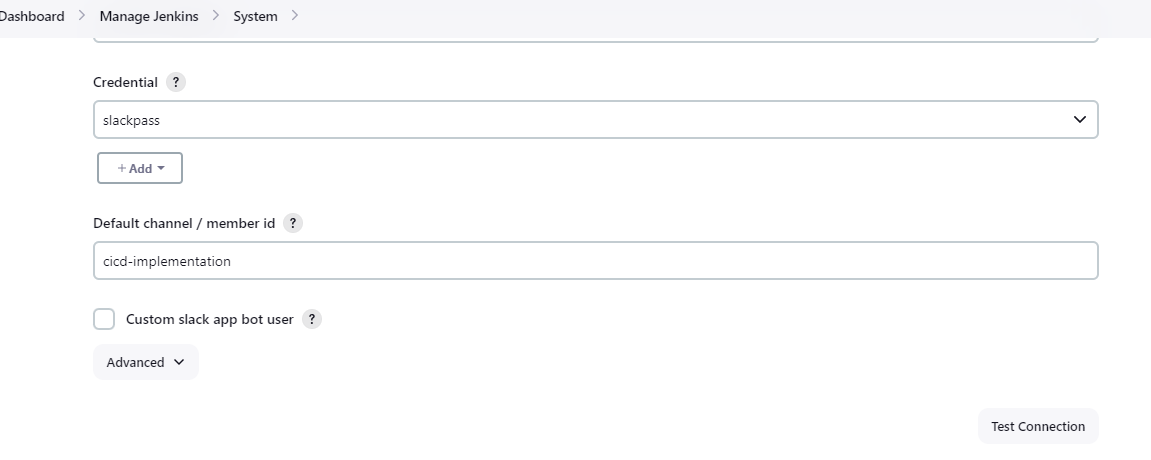1151x460 pixels.
Task: Click the 'Credential' field label
Action: click(125, 83)
